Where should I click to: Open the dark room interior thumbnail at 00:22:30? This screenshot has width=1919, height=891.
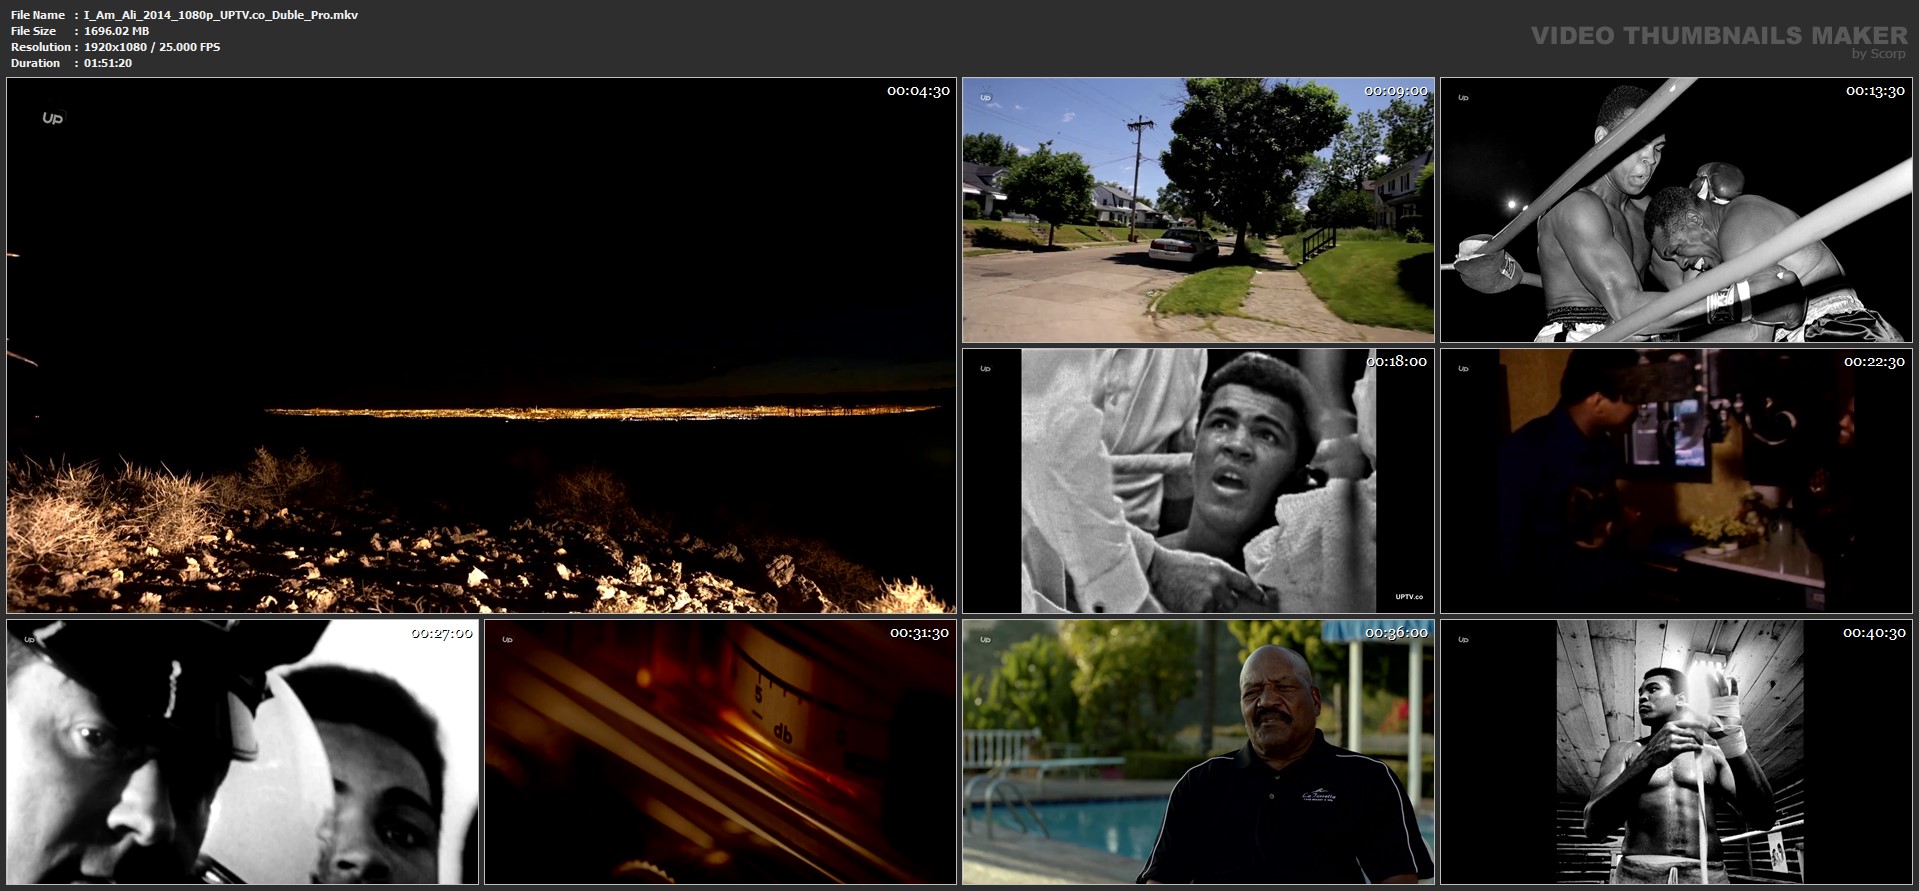tap(1676, 481)
